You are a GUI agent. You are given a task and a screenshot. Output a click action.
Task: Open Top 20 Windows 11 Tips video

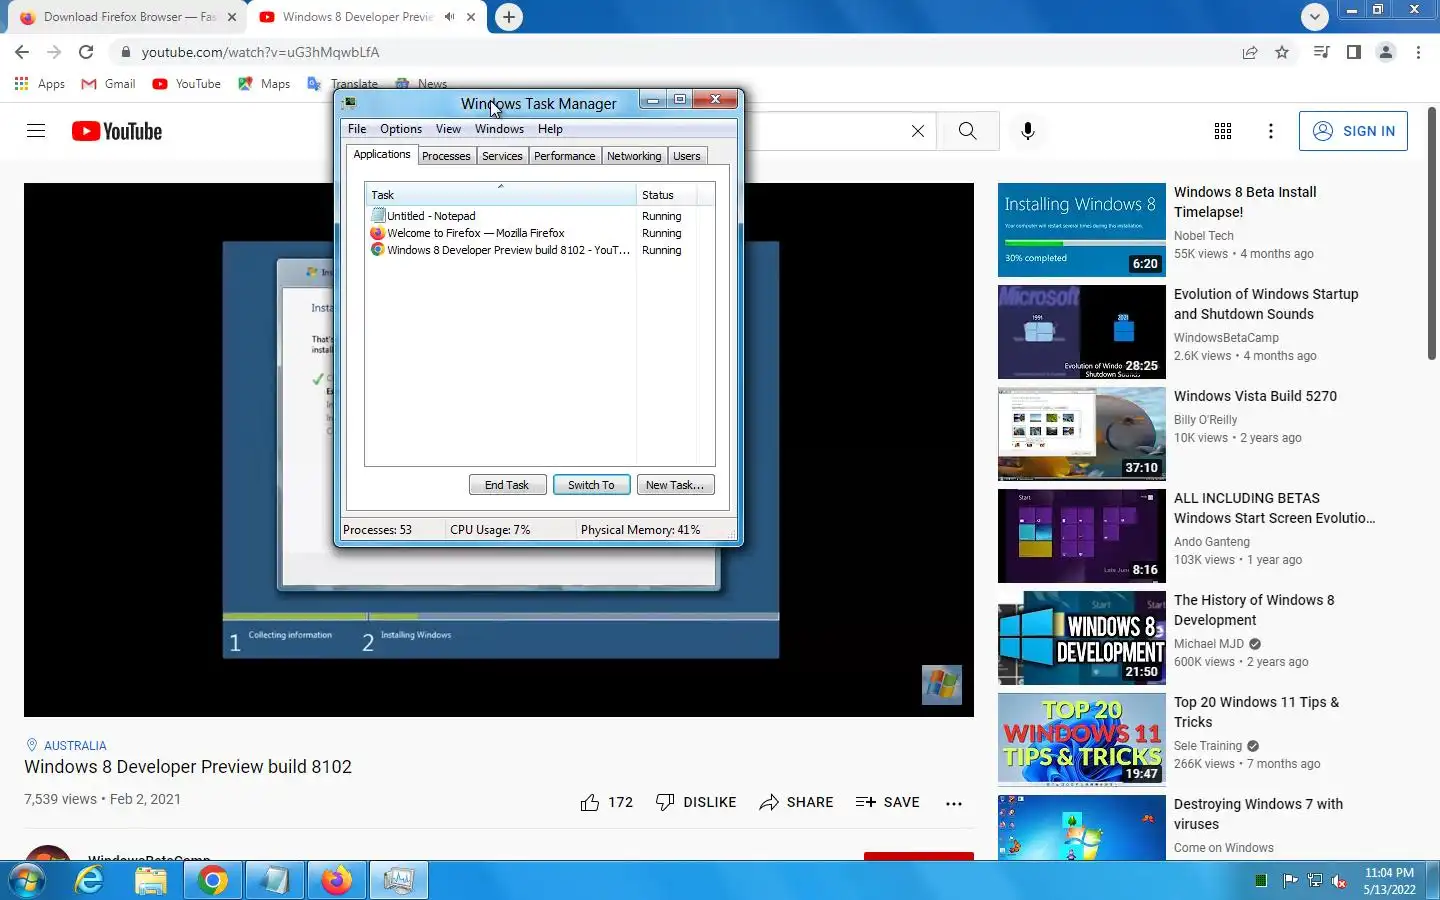coord(1081,739)
